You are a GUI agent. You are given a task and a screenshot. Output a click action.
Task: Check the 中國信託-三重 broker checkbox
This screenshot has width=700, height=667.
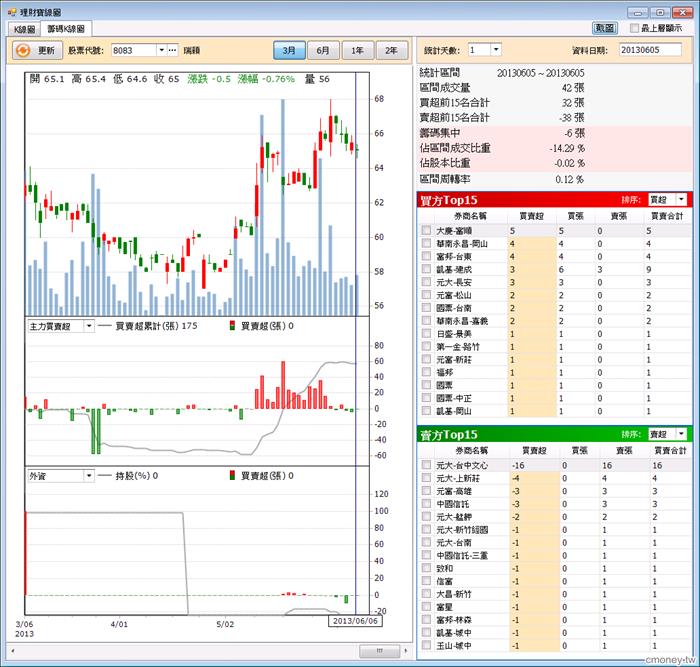coord(426,555)
